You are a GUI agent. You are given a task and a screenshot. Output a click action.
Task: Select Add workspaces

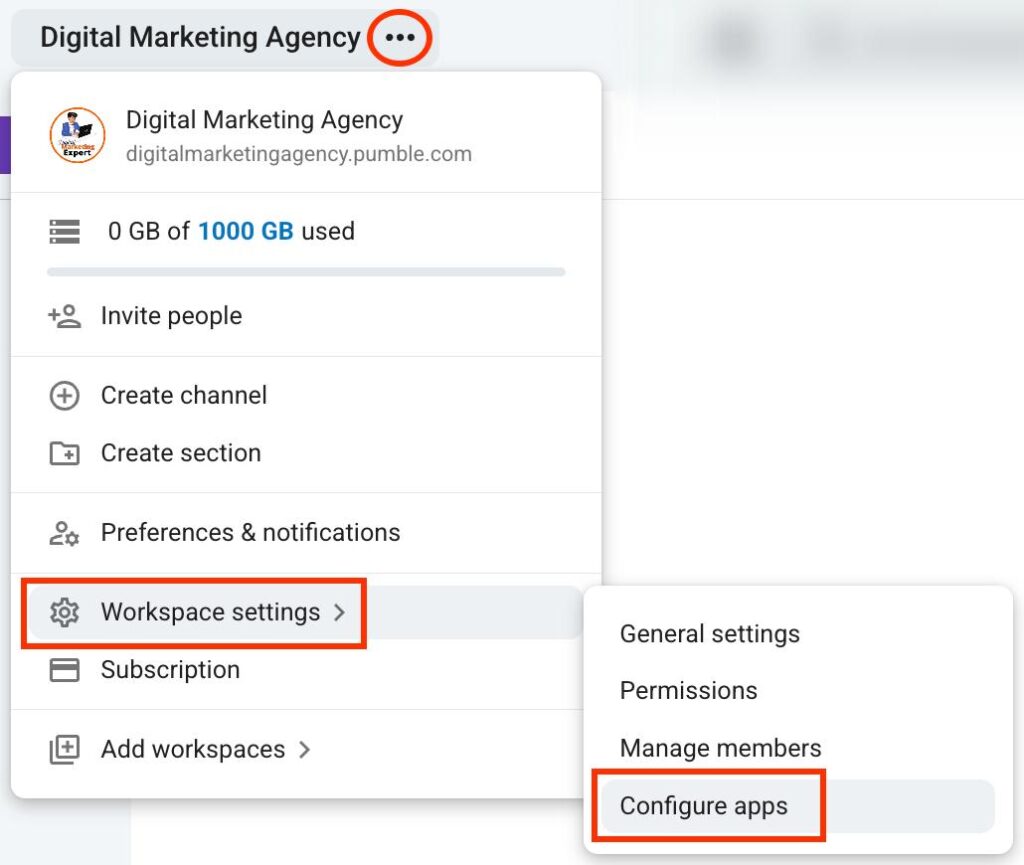coord(306,749)
